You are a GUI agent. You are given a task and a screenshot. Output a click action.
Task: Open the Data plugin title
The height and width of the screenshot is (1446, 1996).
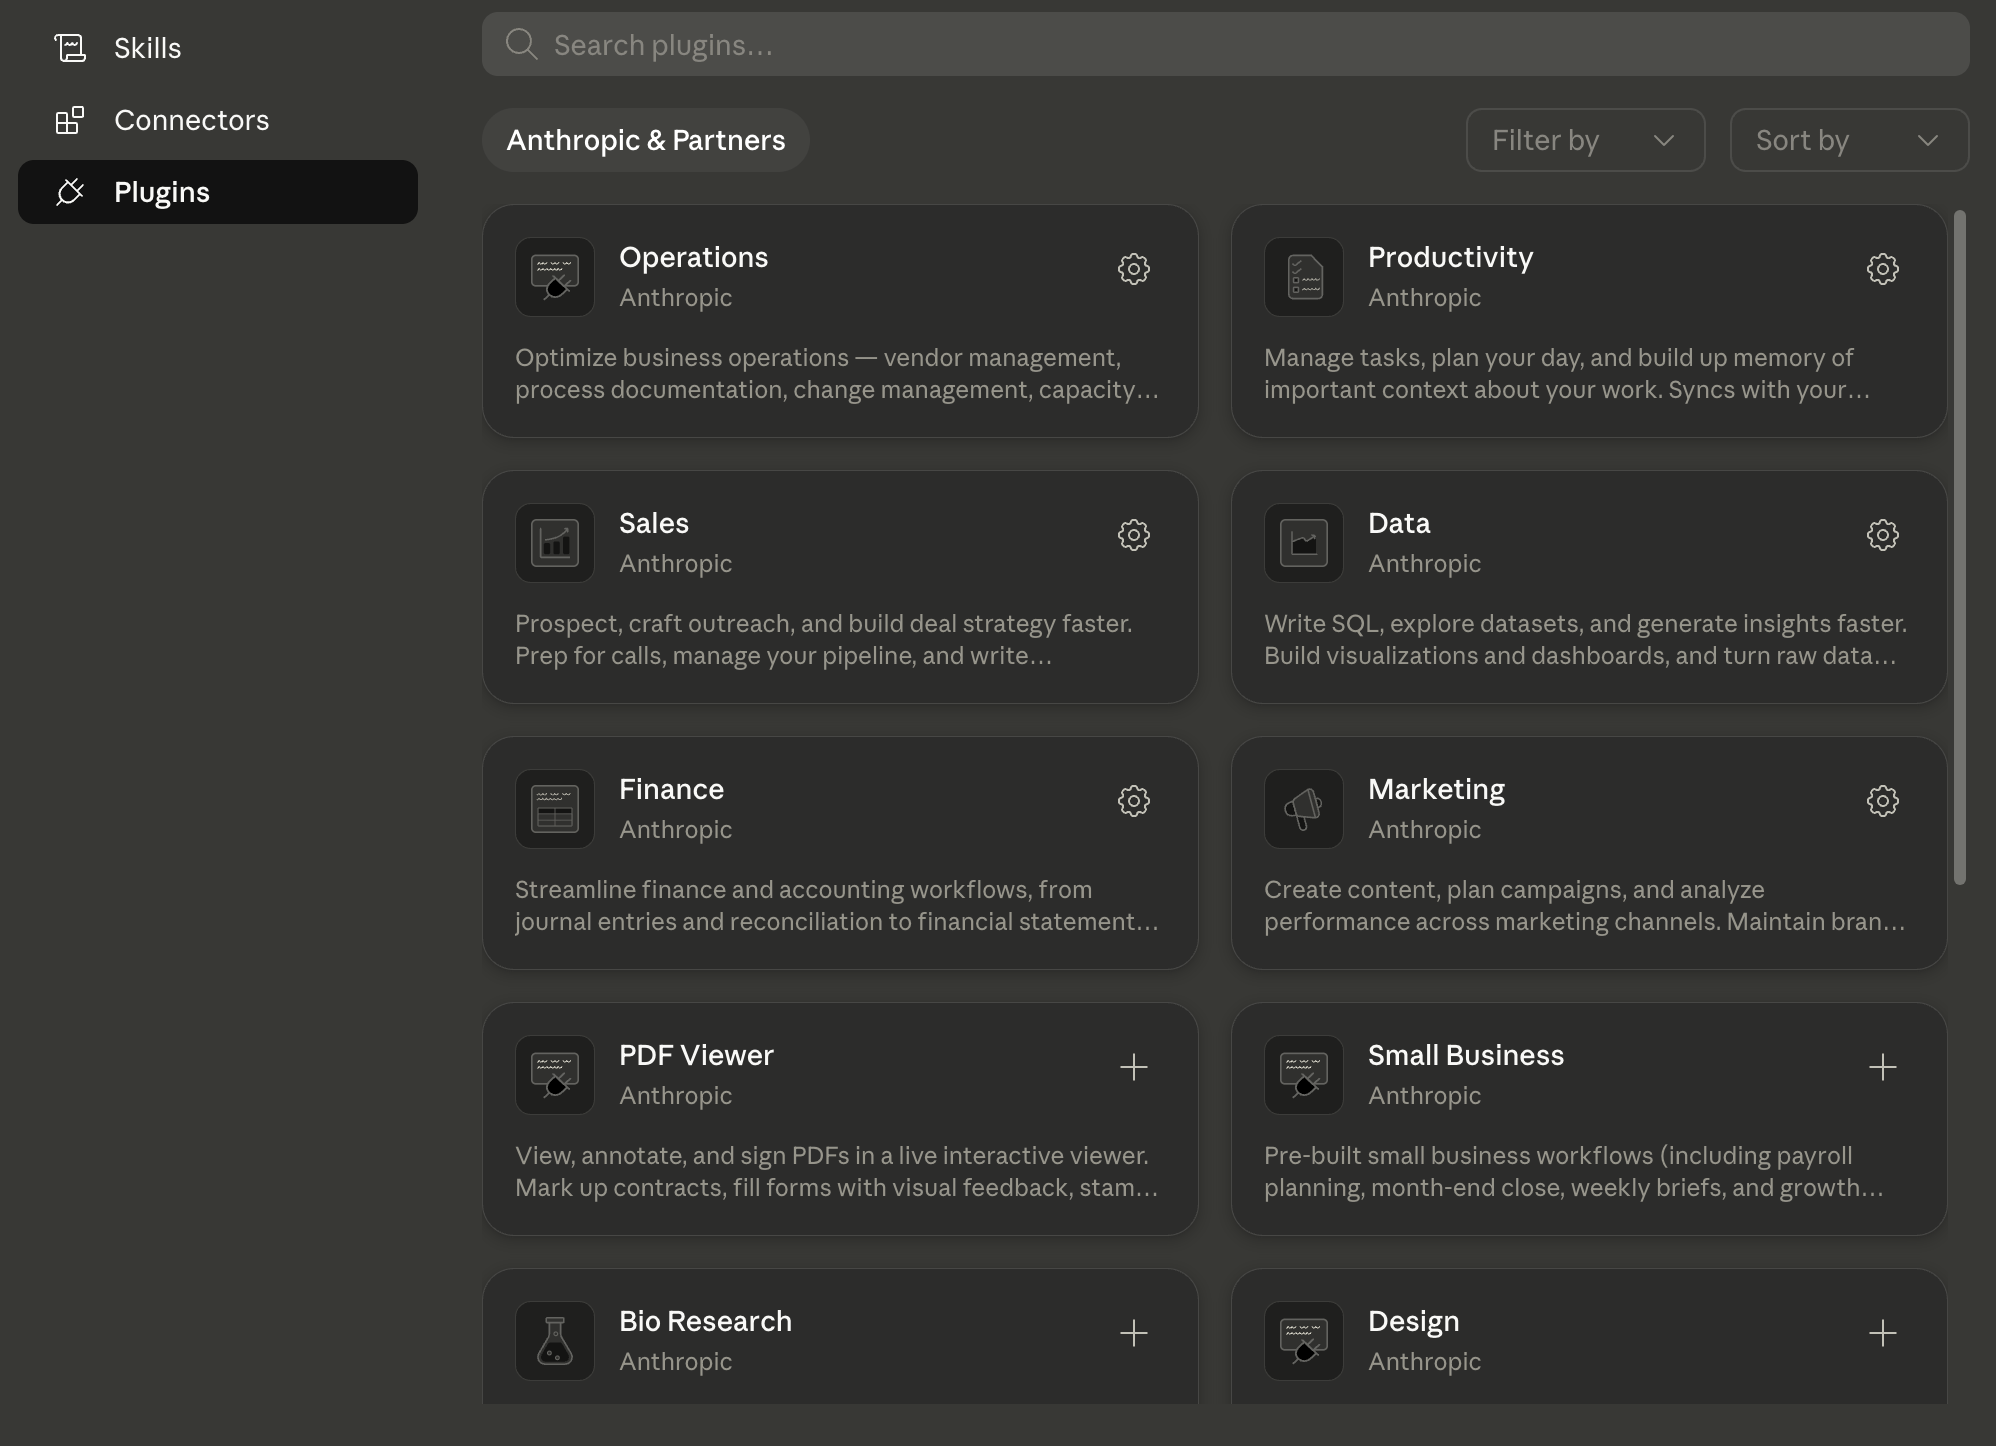pos(1399,523)
